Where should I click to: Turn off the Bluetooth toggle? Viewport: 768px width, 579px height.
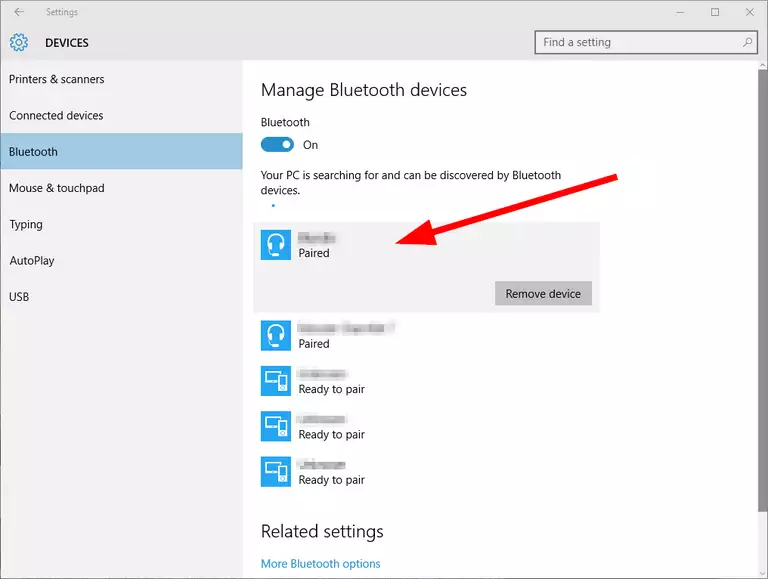pyautogui.click(x=277, y=145)
